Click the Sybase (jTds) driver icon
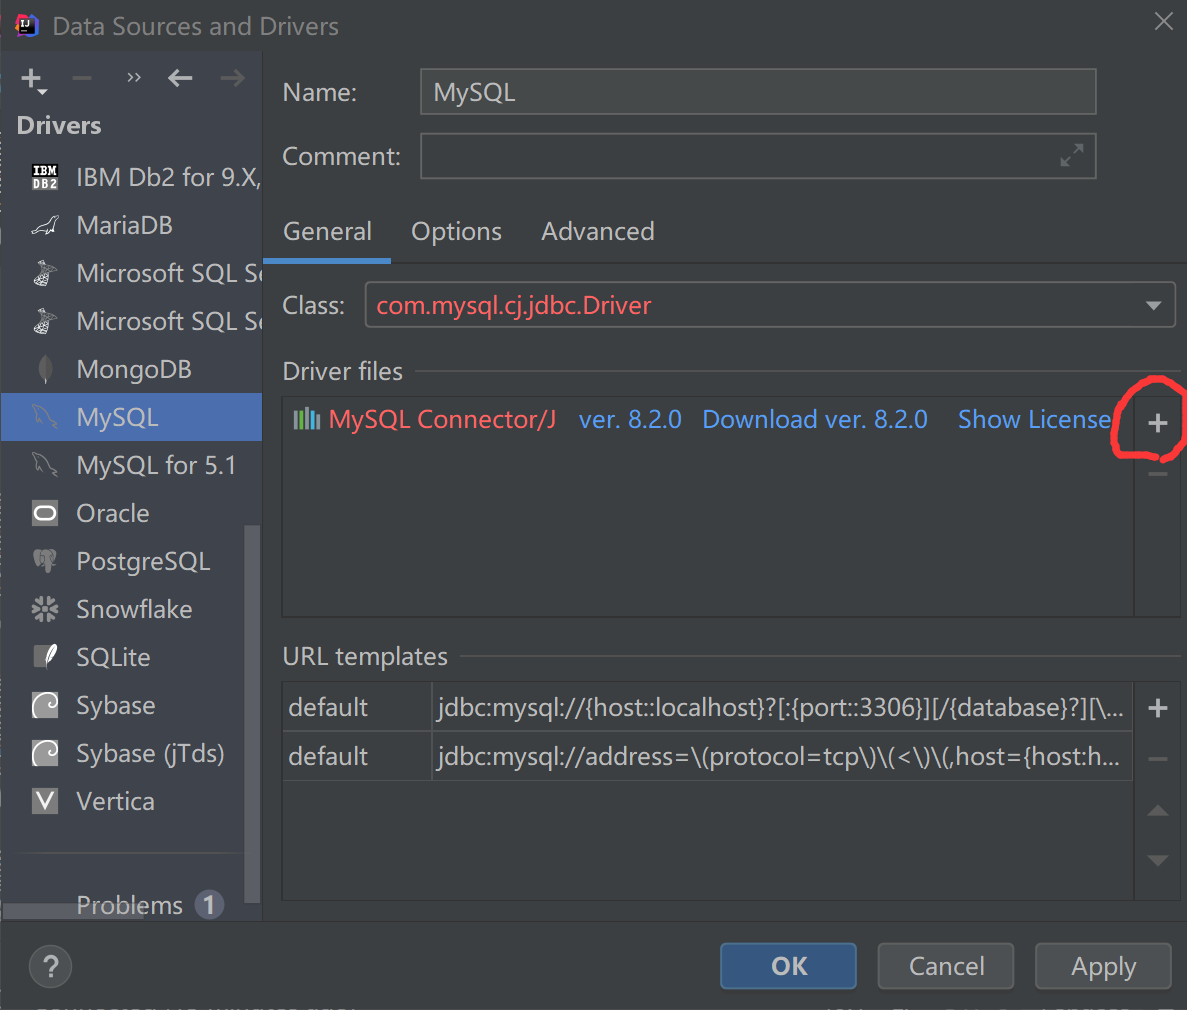 coord(45,753)
